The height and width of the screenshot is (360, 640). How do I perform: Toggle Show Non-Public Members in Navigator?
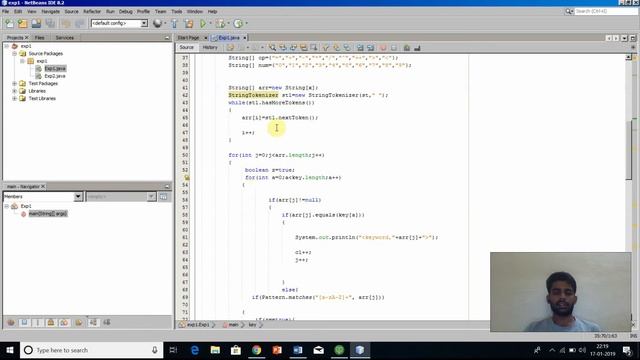[51, 322]
